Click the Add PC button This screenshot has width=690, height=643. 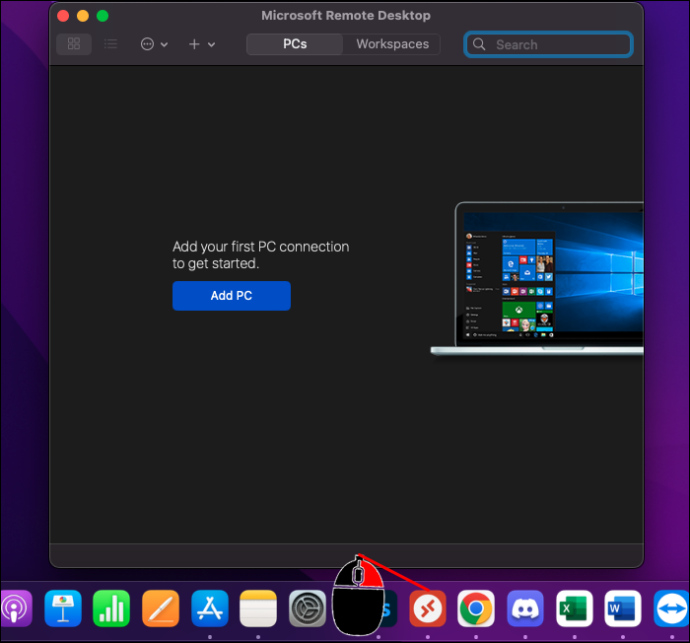click(231, 296)
